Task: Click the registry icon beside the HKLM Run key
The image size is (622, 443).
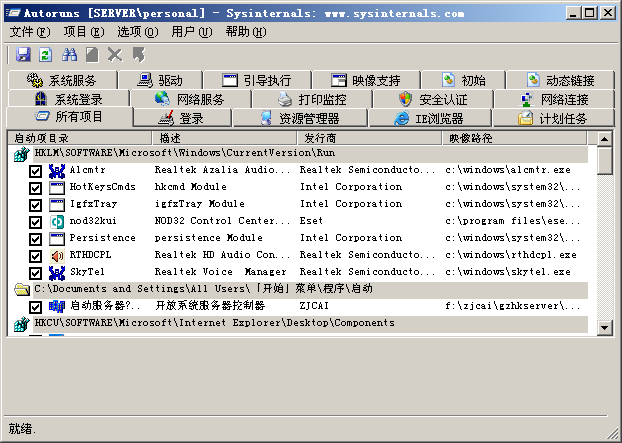Action: click(22, 154)
